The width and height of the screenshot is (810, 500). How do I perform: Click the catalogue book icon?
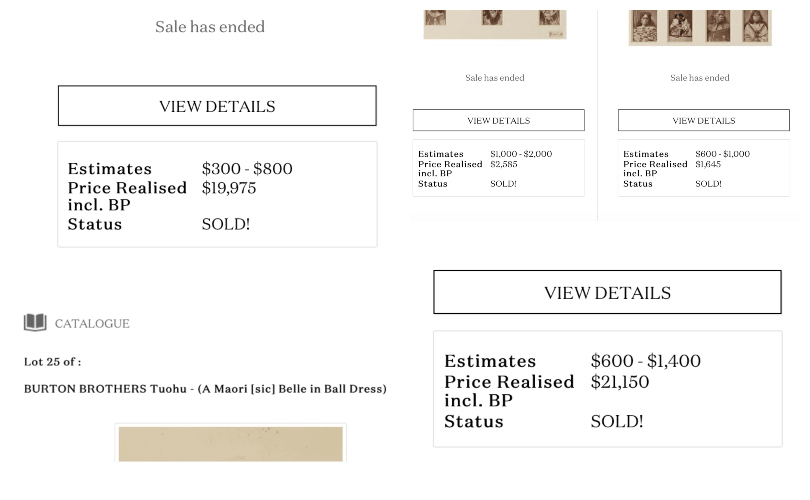(35, 322)
